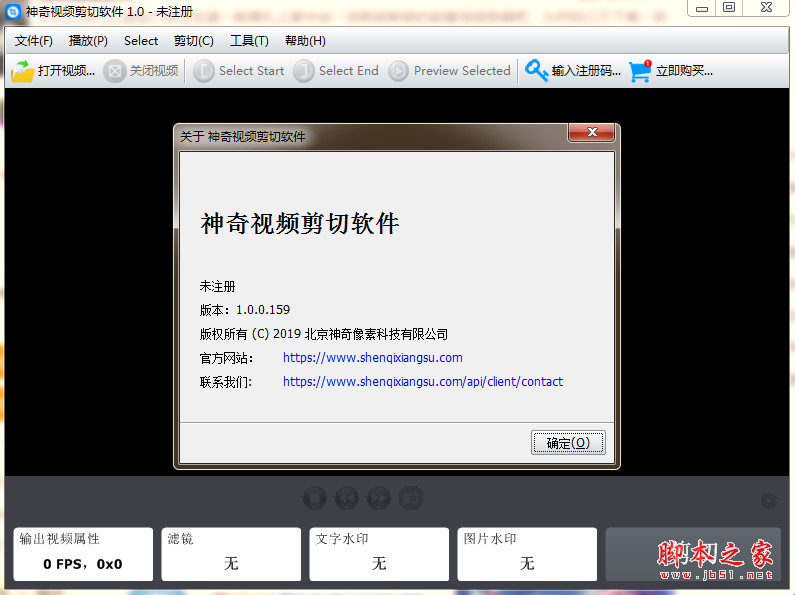Click the Select End bracket icon

click(x=304, y=71)
